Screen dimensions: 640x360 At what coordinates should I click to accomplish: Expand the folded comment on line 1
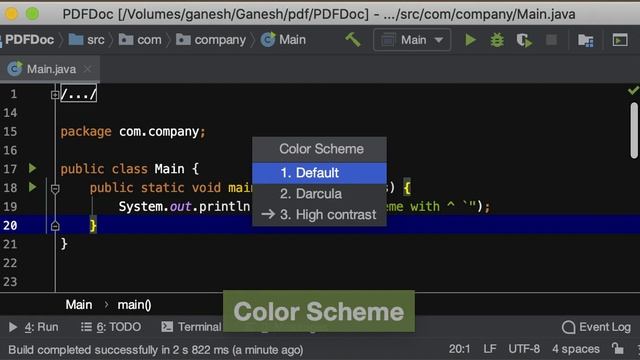point(55,95)
